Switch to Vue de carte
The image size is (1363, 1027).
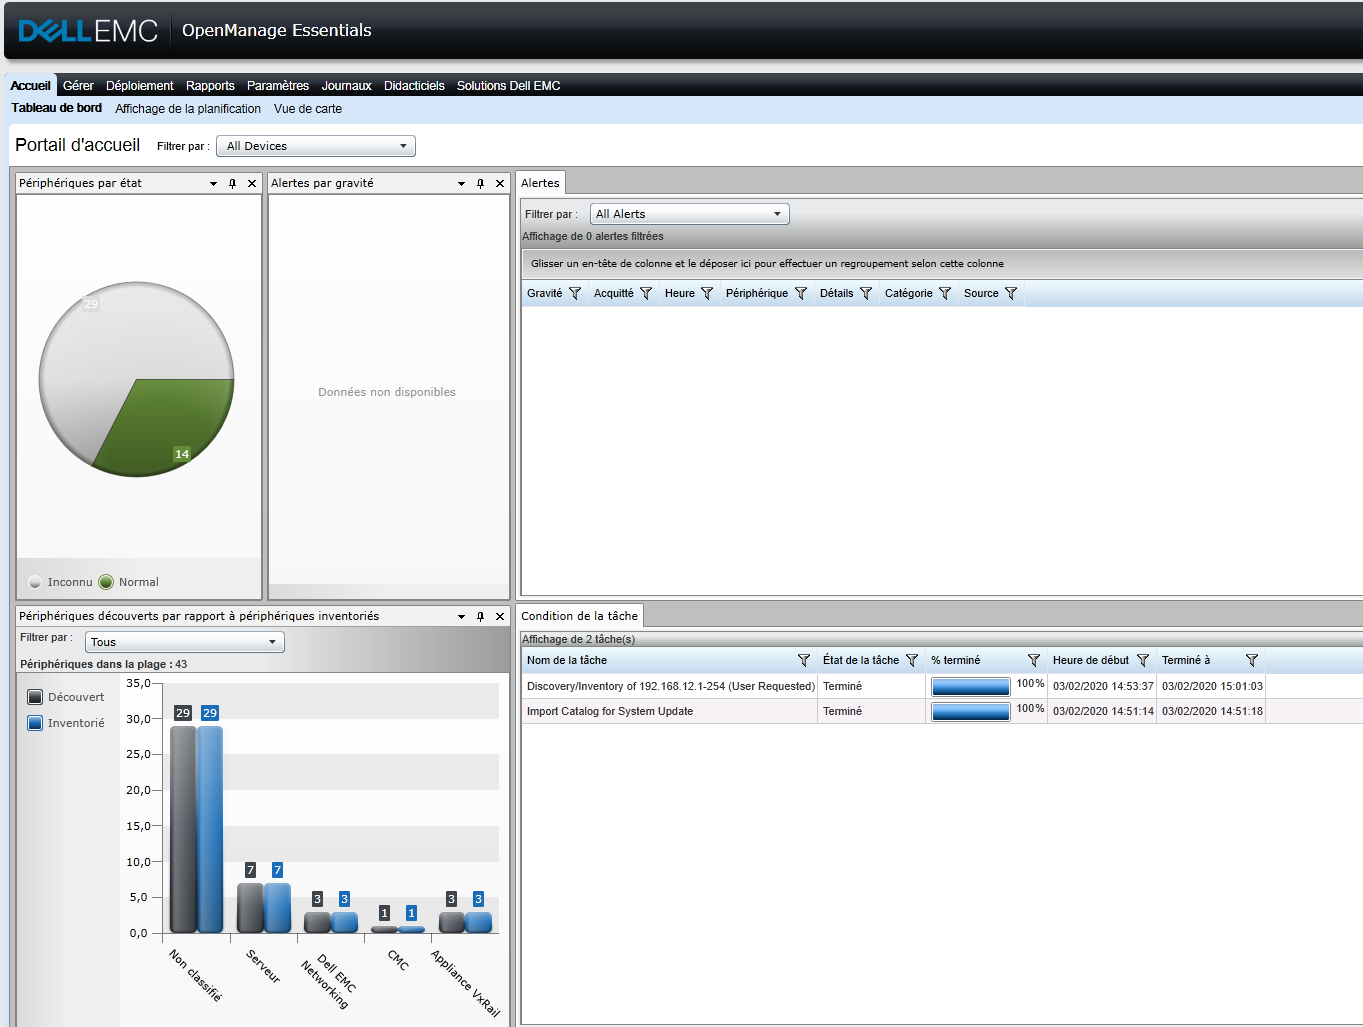tap(308, 109)
